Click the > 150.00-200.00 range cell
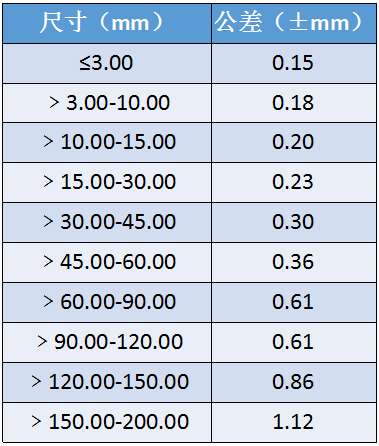Viewport: 379px width, 446px height. pos(107,422)
